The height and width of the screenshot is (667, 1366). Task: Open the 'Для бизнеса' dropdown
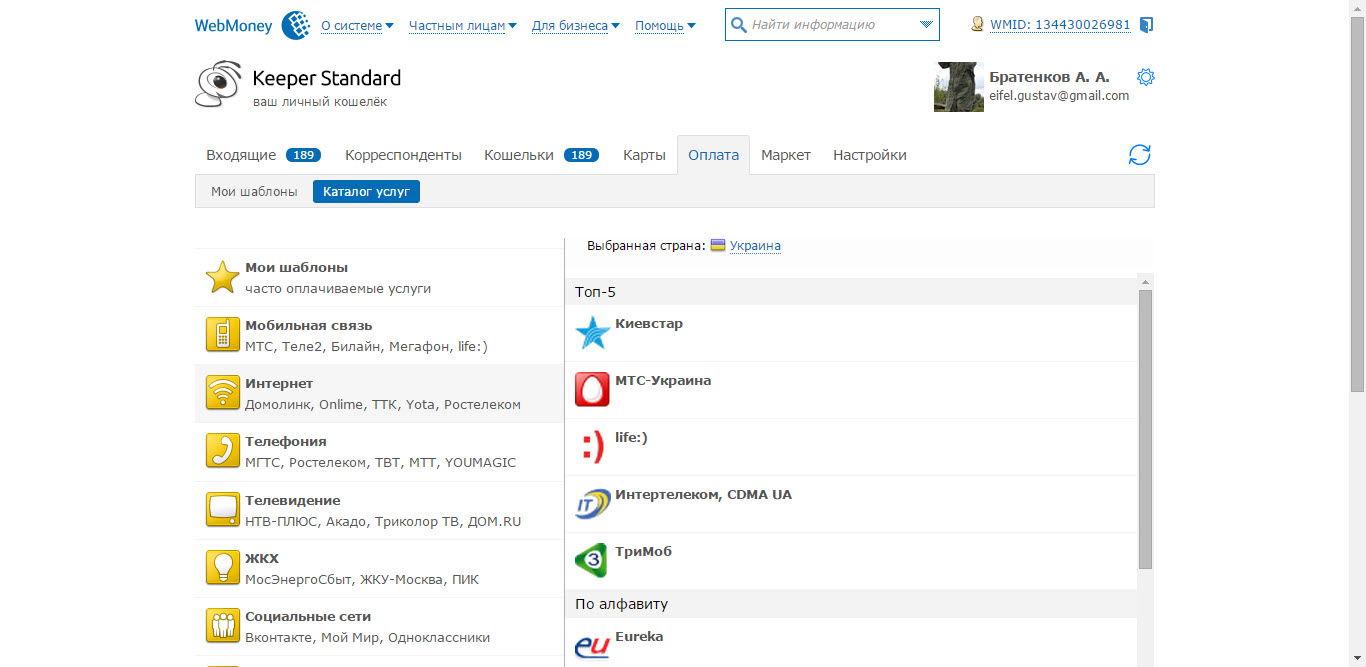click(576, 25)
